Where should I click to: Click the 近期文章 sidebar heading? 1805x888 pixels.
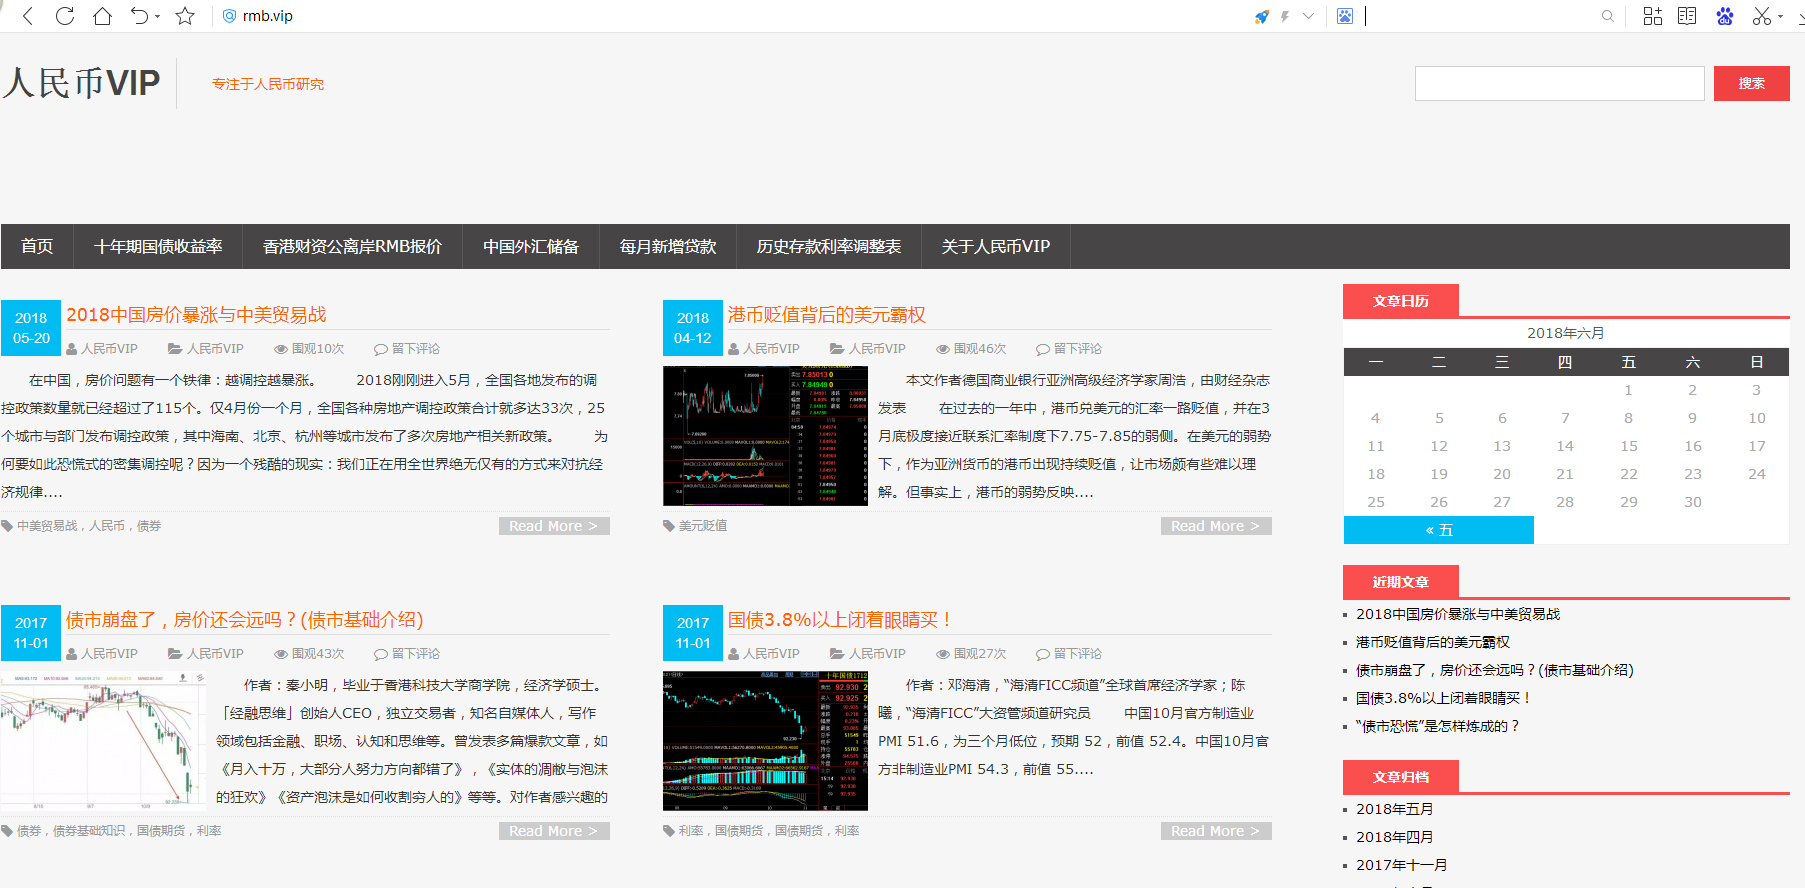point(1400,582)
